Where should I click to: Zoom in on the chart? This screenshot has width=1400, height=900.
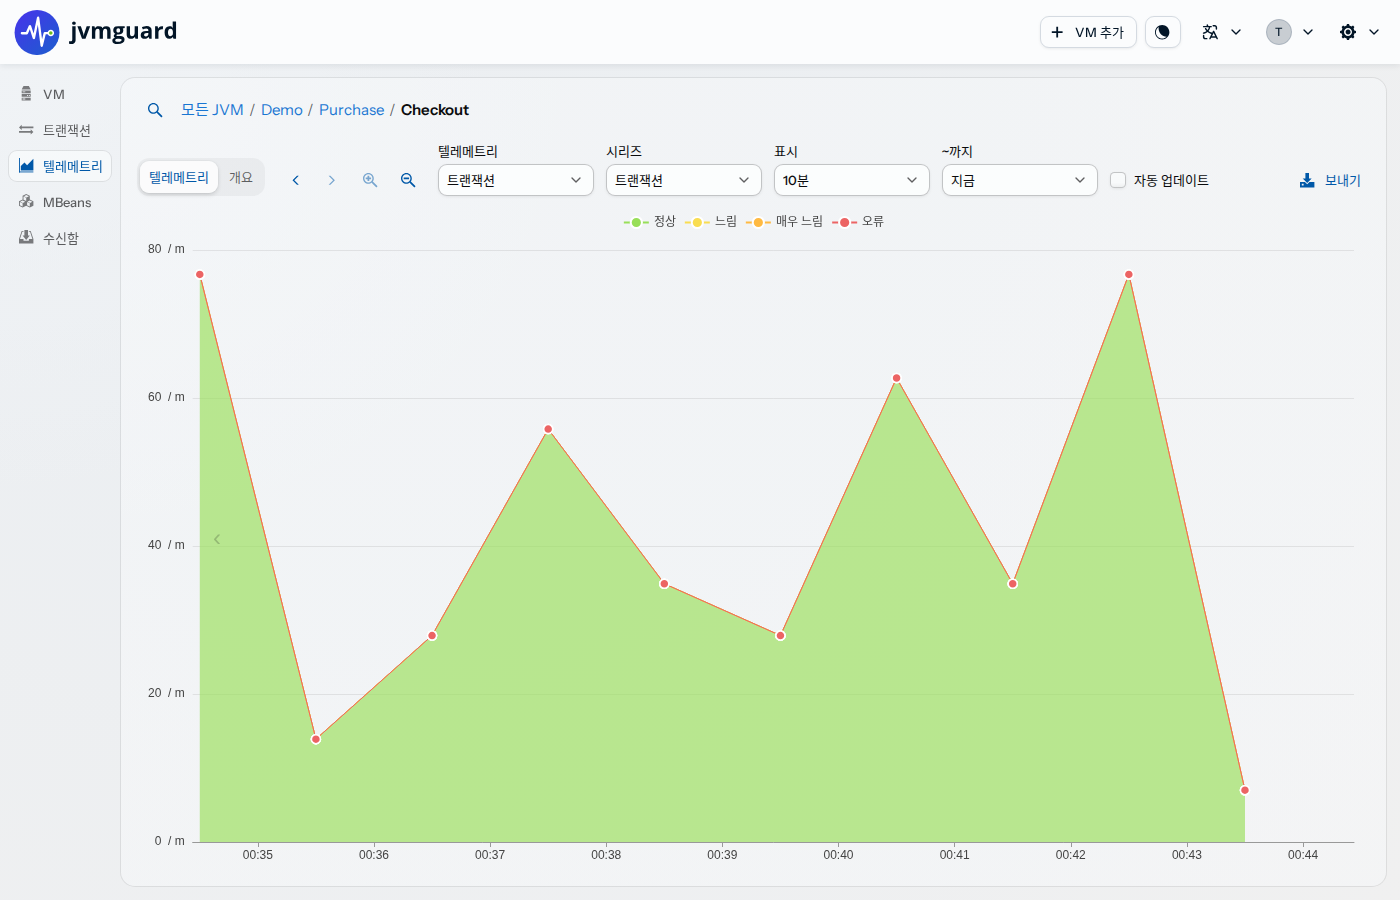point(370,180)
